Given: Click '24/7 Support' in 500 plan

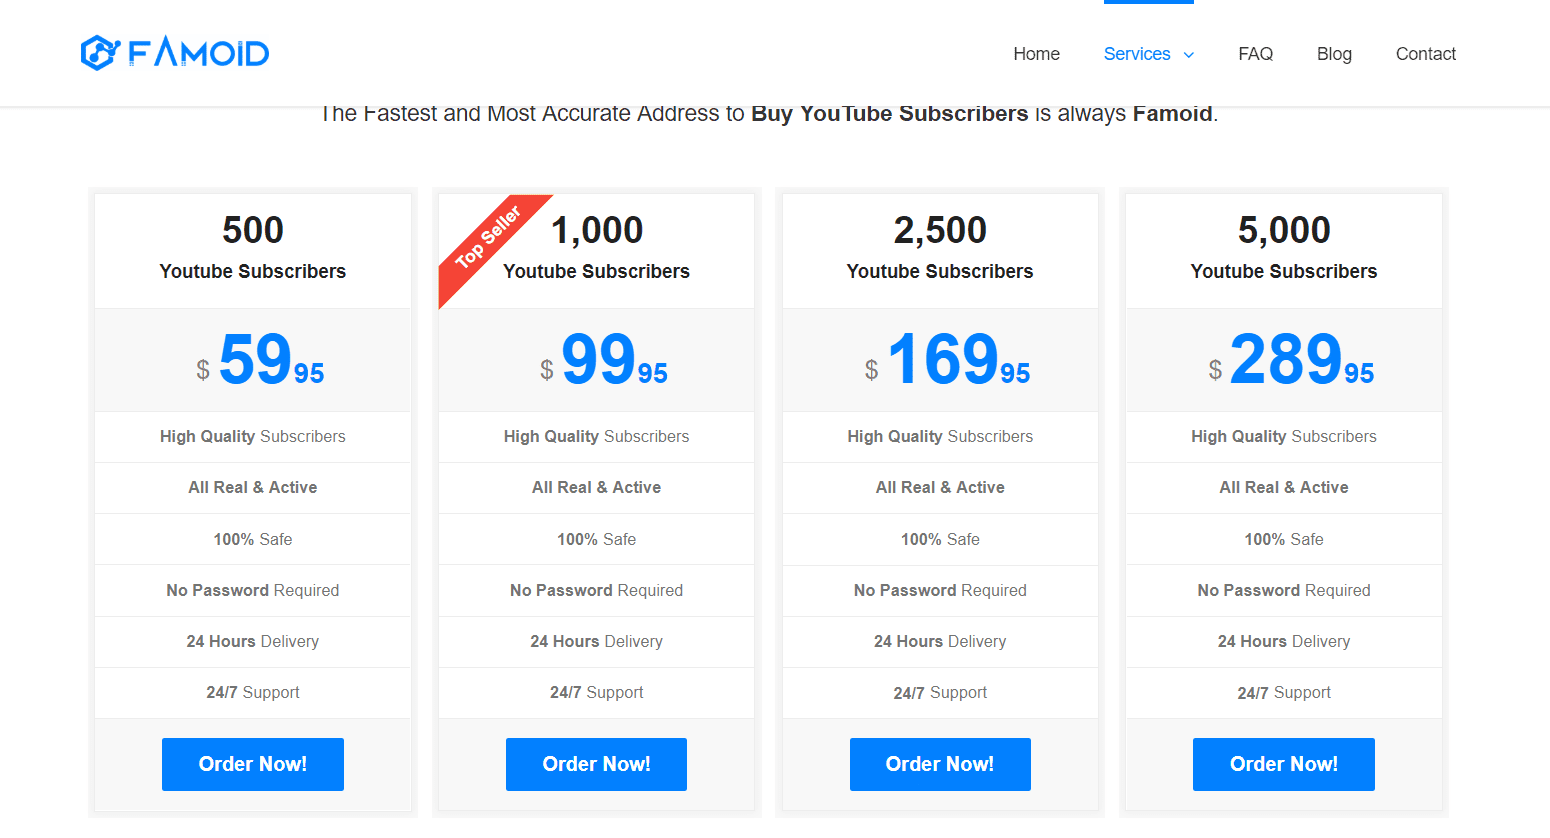Looking at the screenshot, I should [253, 693].
